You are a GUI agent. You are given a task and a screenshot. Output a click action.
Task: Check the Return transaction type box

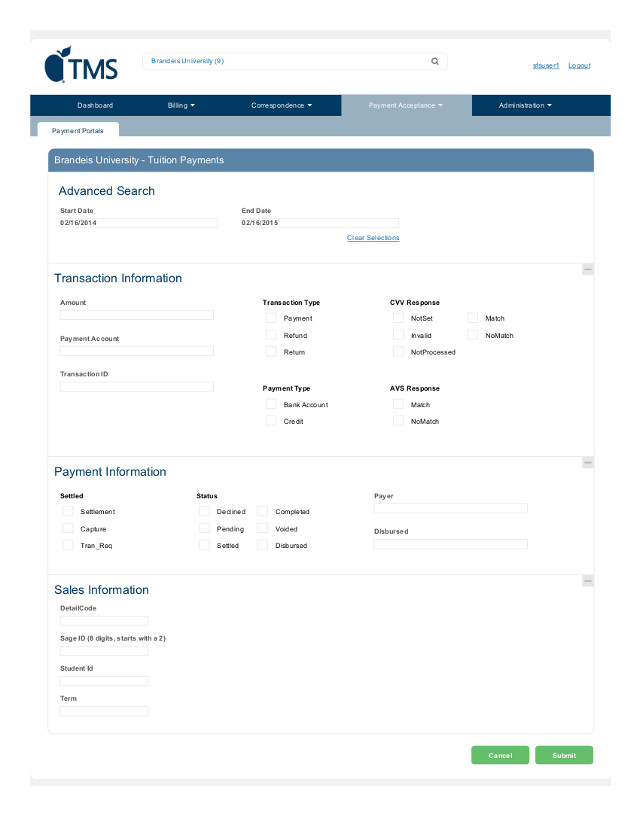point(271,352)
